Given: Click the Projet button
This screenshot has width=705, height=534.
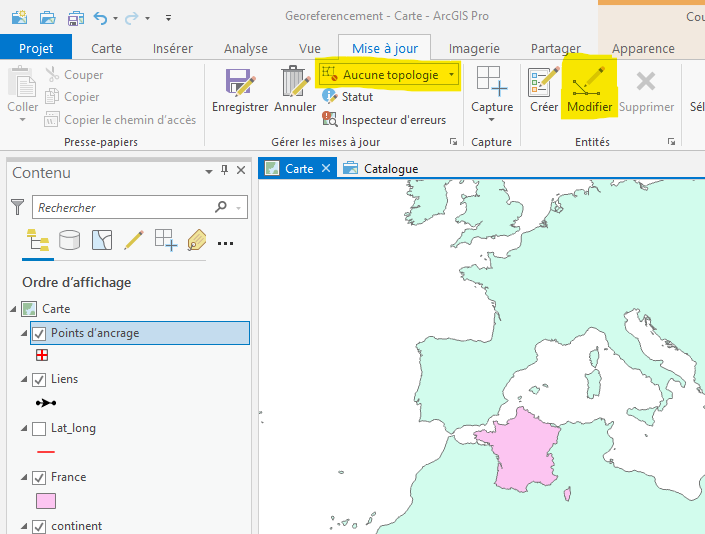Looking at the screenshot, I should coord(36,48).
